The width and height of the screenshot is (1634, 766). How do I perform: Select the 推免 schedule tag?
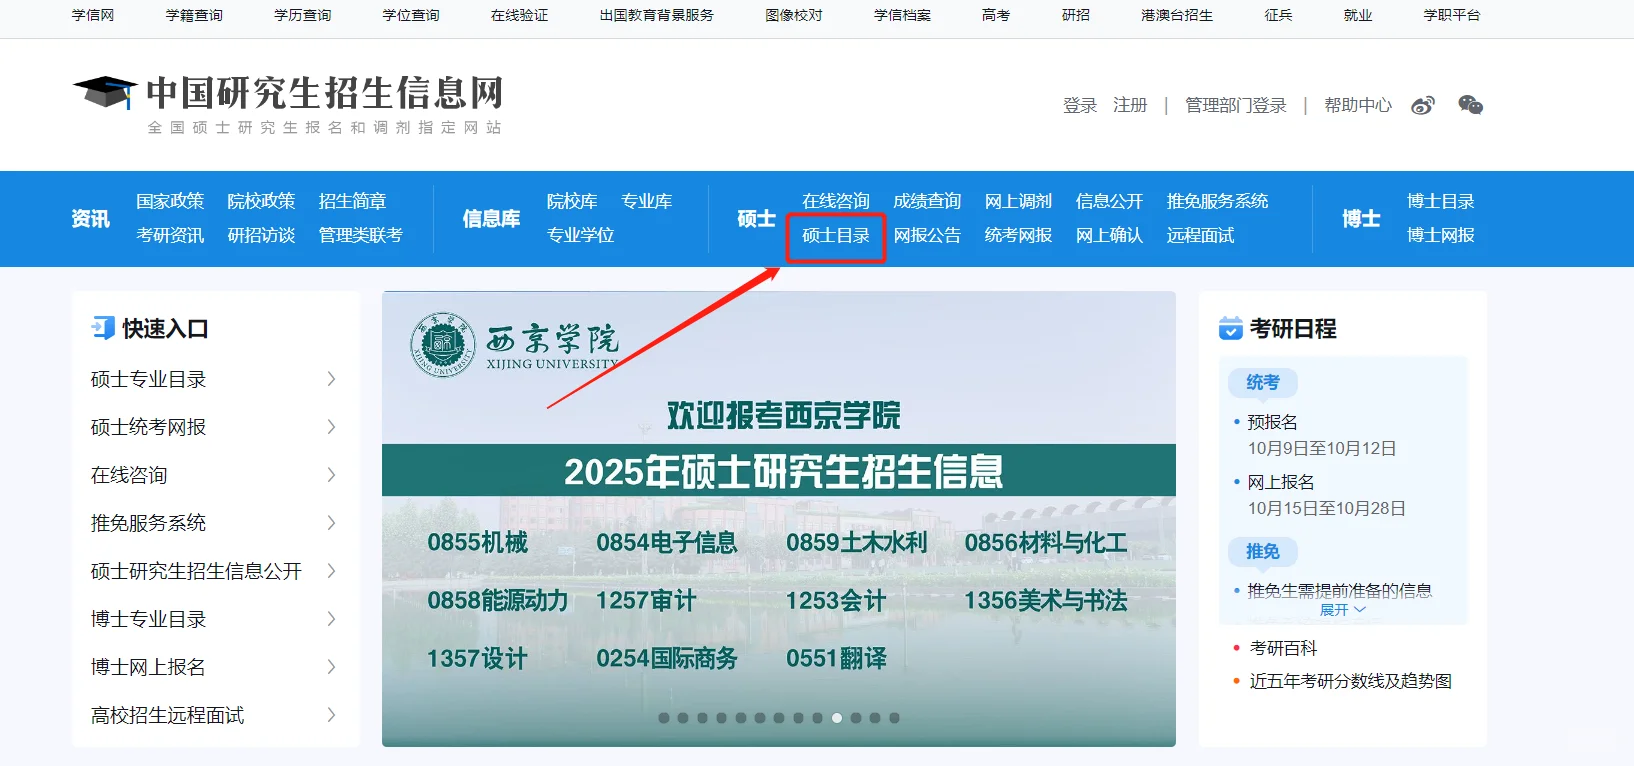[1263, 551]
